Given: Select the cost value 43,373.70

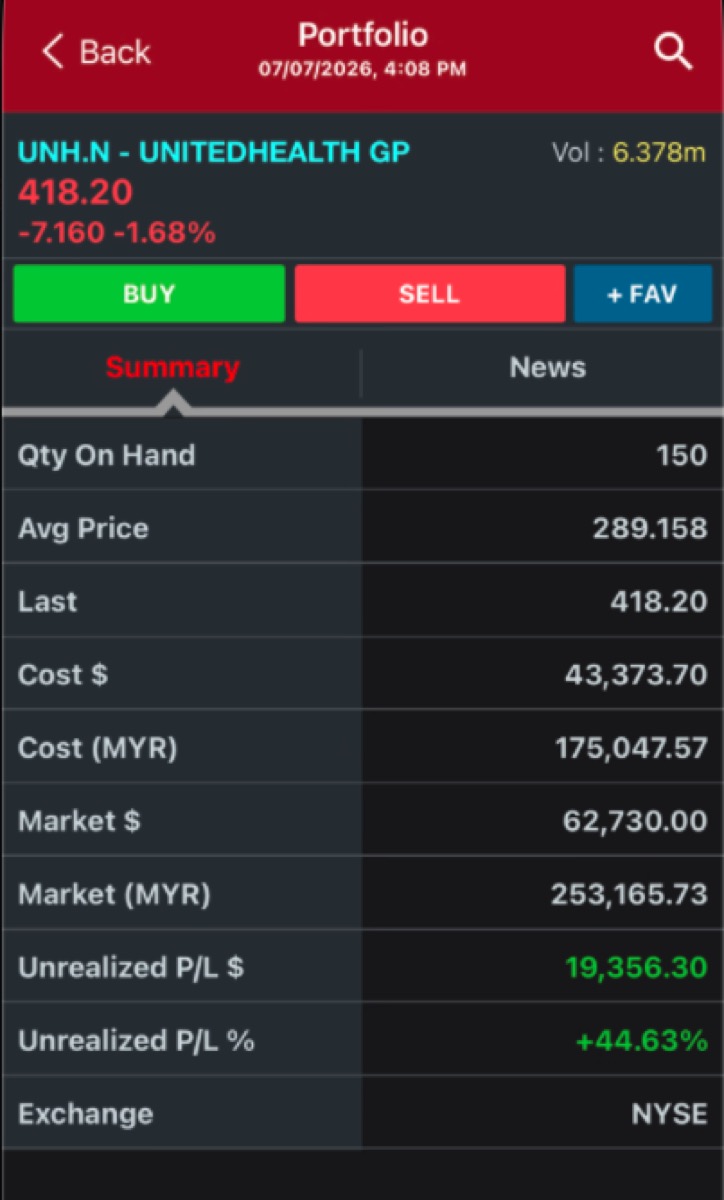Looking at the screenshot, I should 636,675.
